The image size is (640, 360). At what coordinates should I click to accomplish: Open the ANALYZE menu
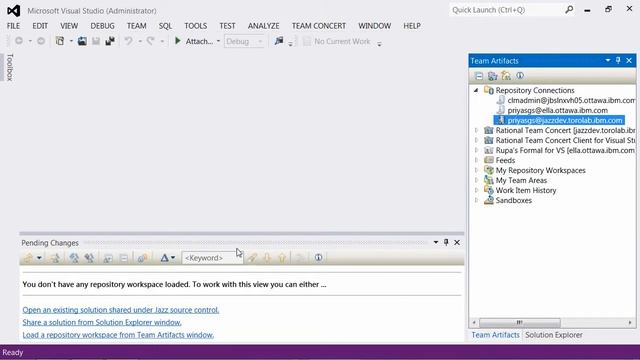pyautogui.click(x=263, y=26)
